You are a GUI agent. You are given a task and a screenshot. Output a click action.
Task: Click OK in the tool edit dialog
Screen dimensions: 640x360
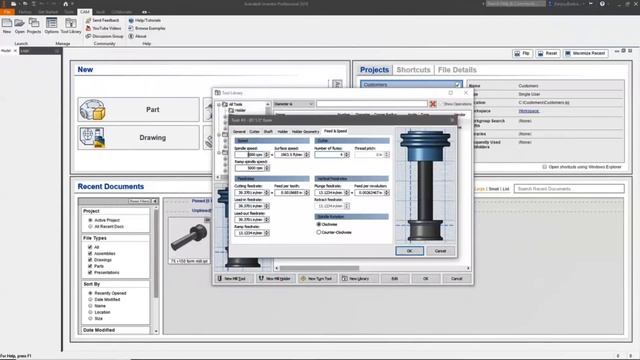409,251
